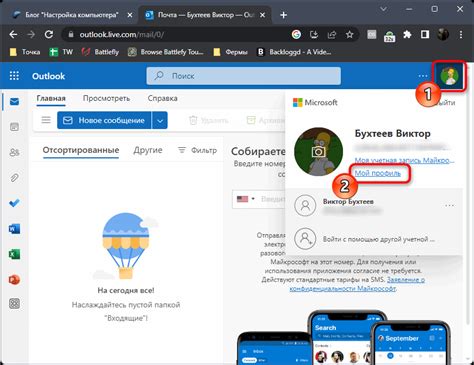Click the phone number input field
Screen dimensions: 474x365
(272, 199)
